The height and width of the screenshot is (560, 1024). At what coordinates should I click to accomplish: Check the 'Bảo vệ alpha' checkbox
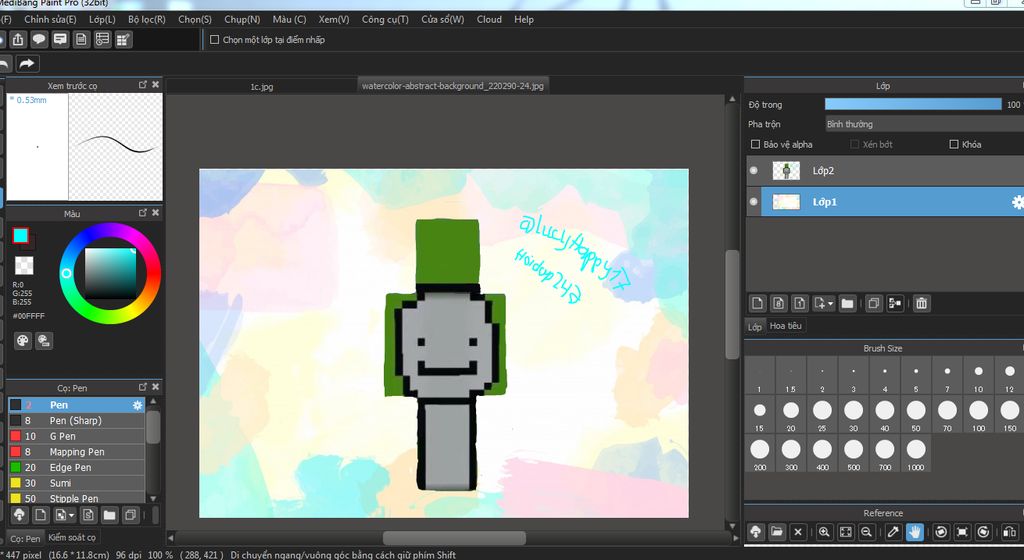[x=756, y=144]
